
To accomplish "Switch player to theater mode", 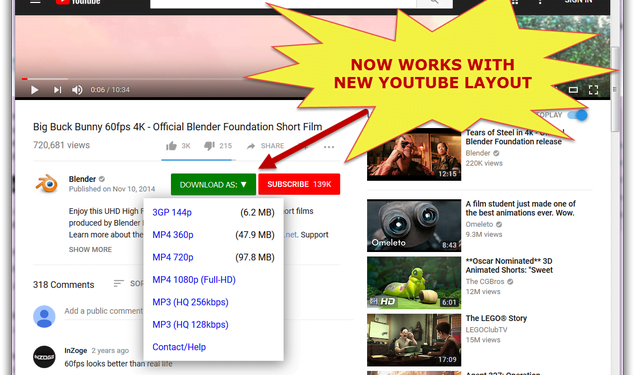I will pyautogui.click(x=573, y=89).
